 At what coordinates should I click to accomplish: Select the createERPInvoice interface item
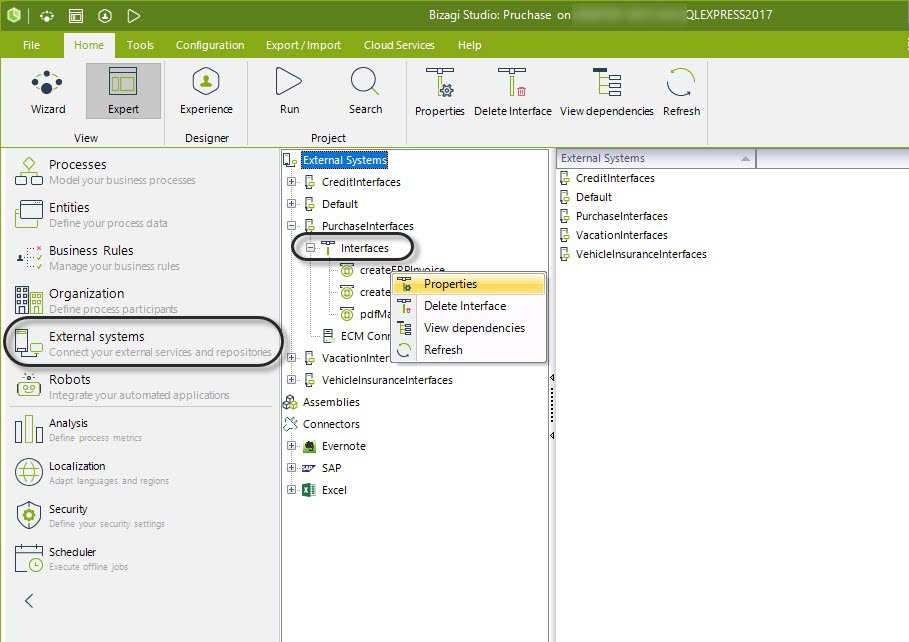(402, 270)
